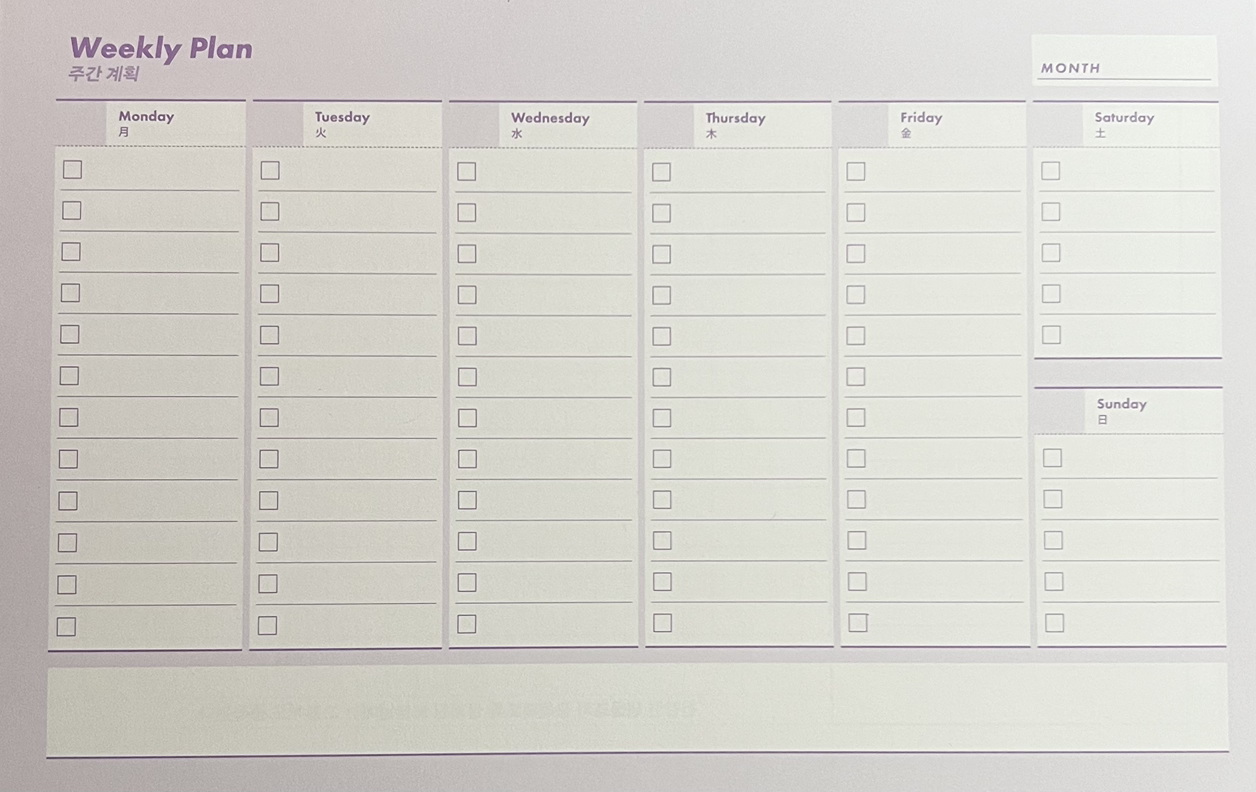Tick the bottom Sunday checkbox
The image size is (1256, 792).
(x=1054, y=623)
